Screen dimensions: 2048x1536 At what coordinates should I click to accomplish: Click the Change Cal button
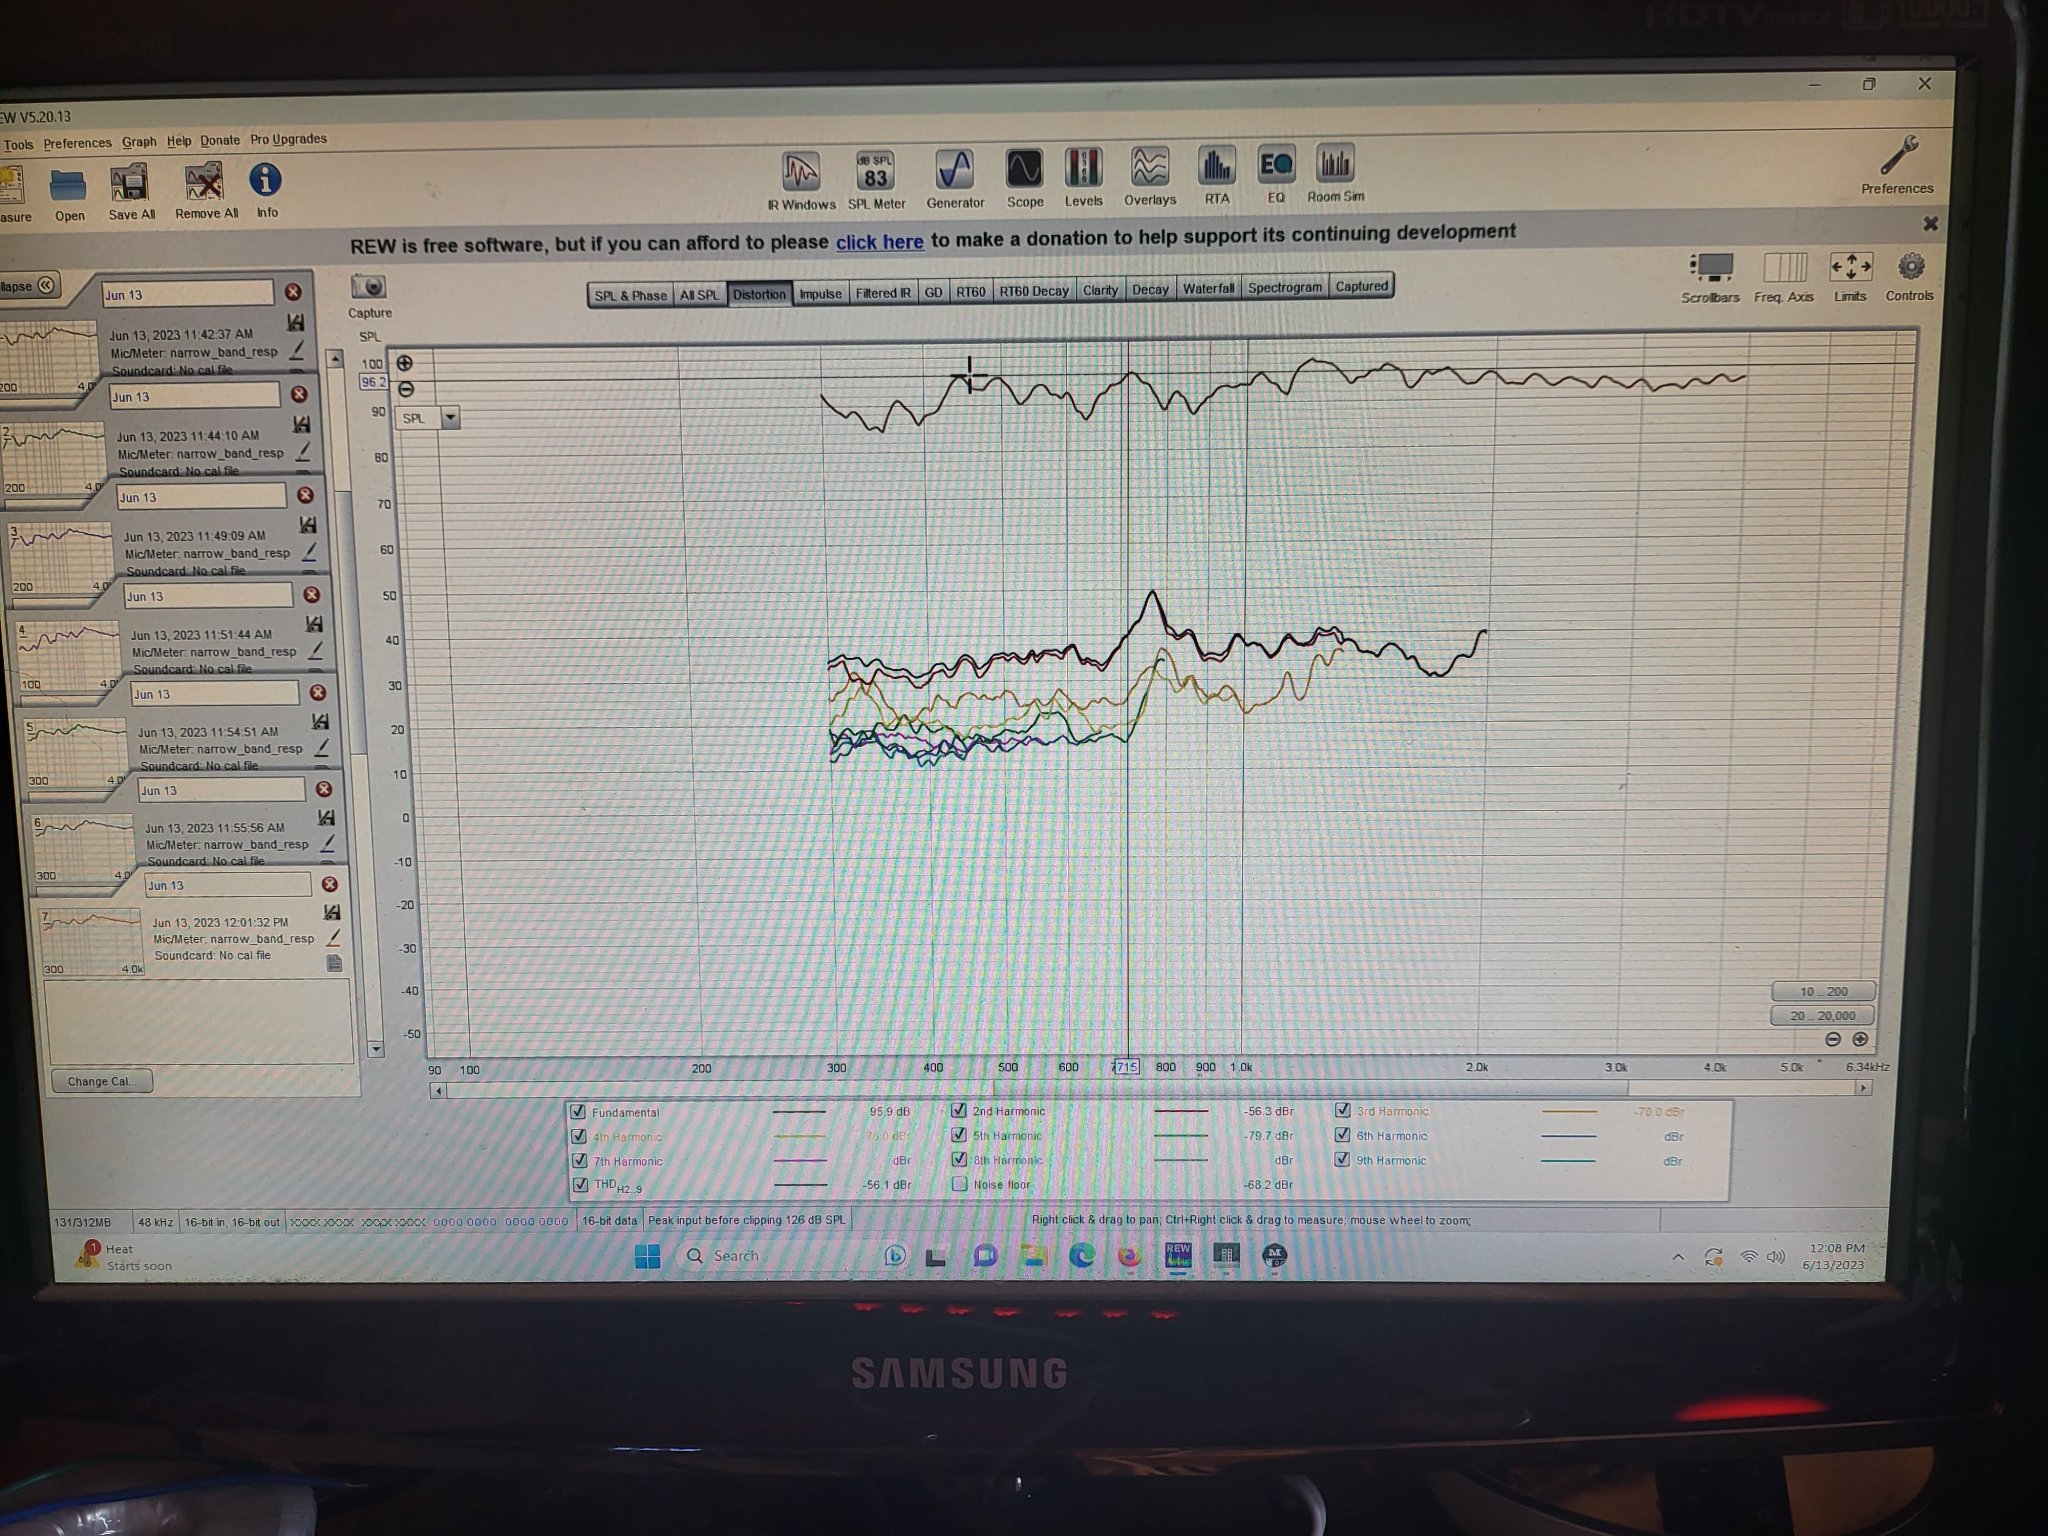[102, 1081]
